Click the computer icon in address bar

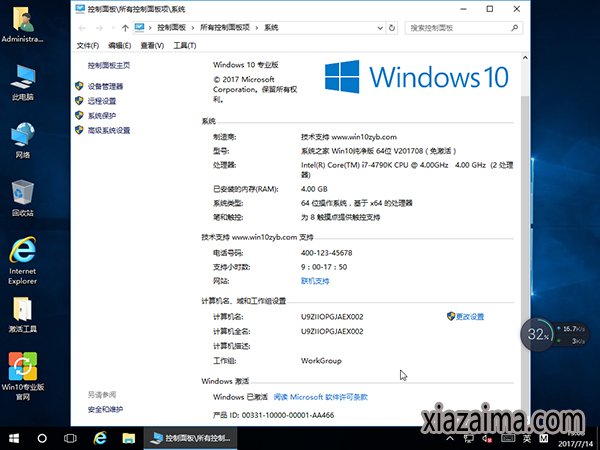point(140,27)
